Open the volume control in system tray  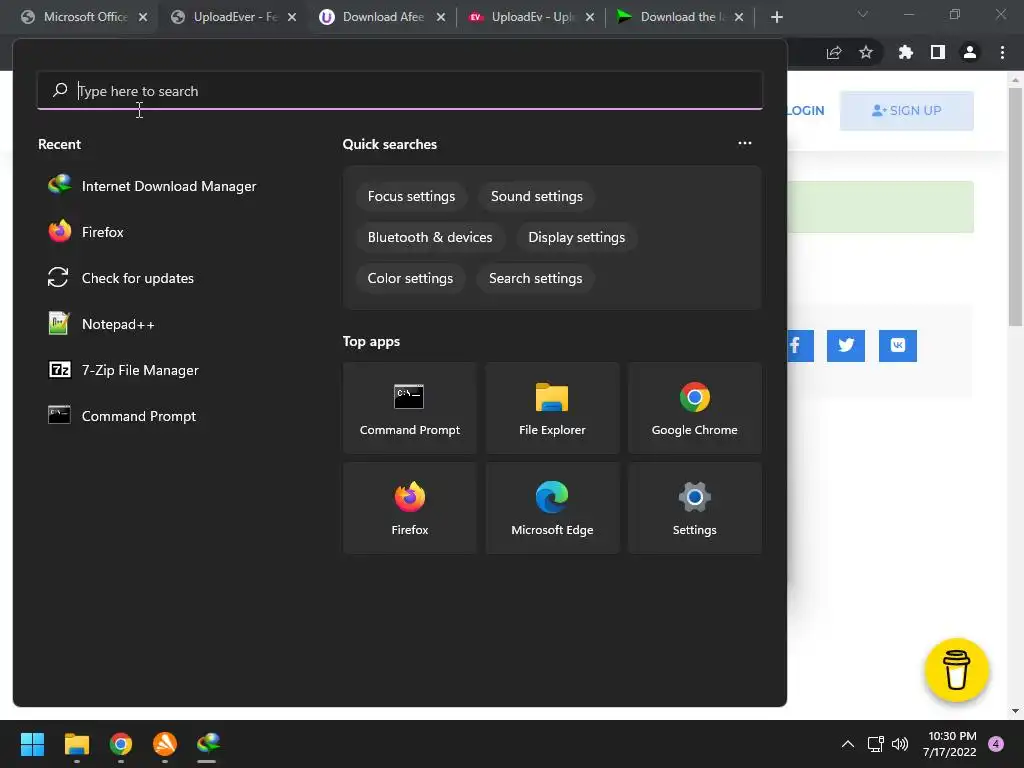pyautogui.click(x=900, y=744)
